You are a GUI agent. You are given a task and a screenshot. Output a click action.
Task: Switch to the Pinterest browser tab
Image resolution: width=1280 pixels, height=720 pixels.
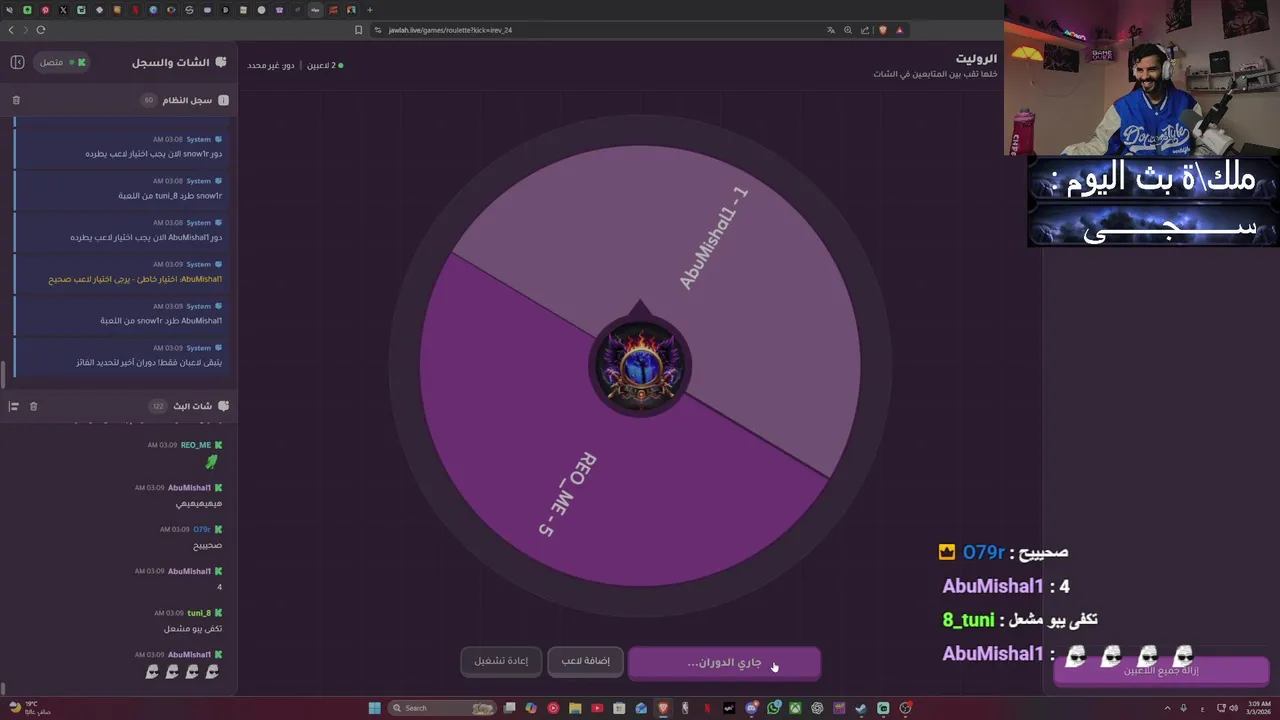(45, 10)
